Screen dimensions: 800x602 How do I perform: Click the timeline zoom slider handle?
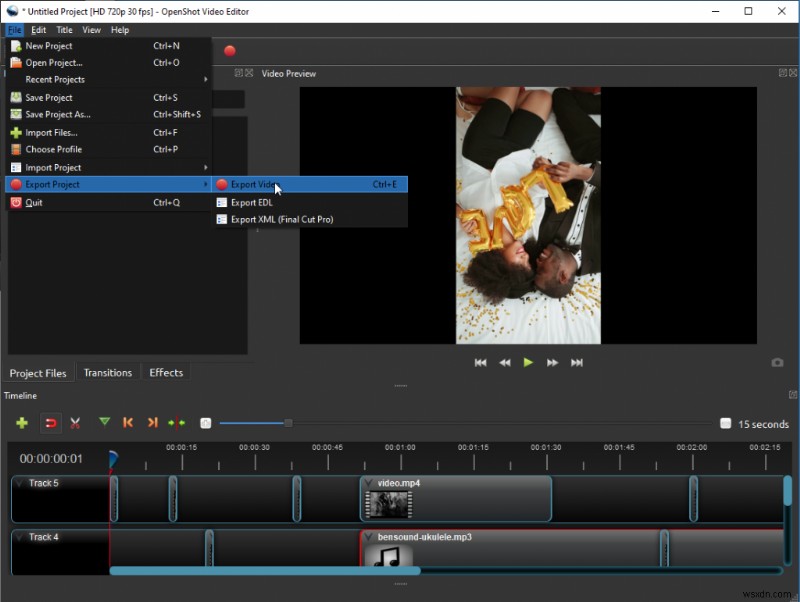288,423
